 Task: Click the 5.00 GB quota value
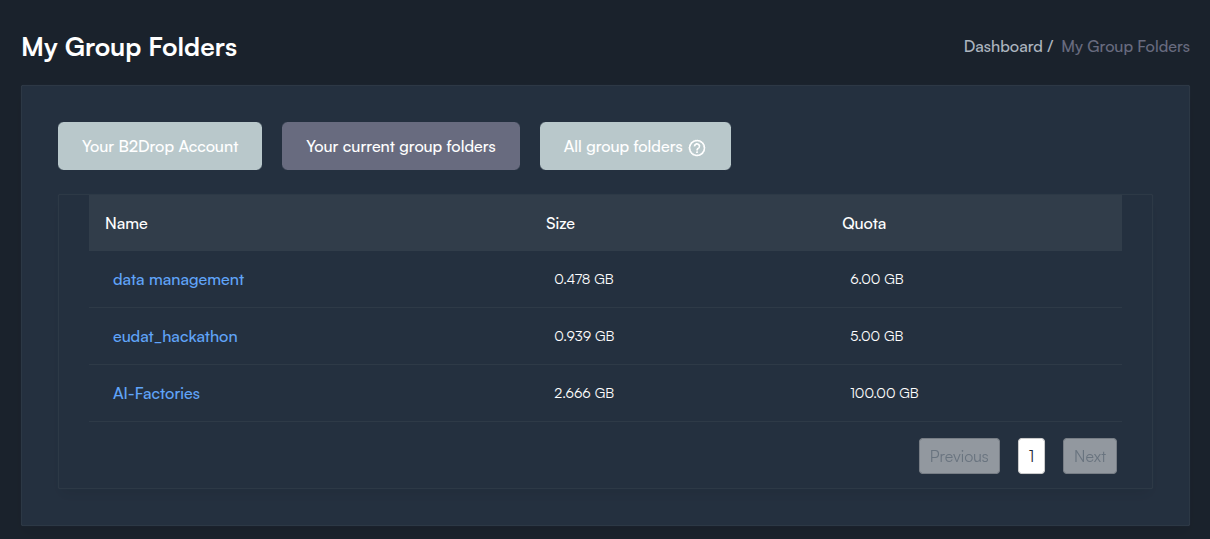(x=876, y=337)
